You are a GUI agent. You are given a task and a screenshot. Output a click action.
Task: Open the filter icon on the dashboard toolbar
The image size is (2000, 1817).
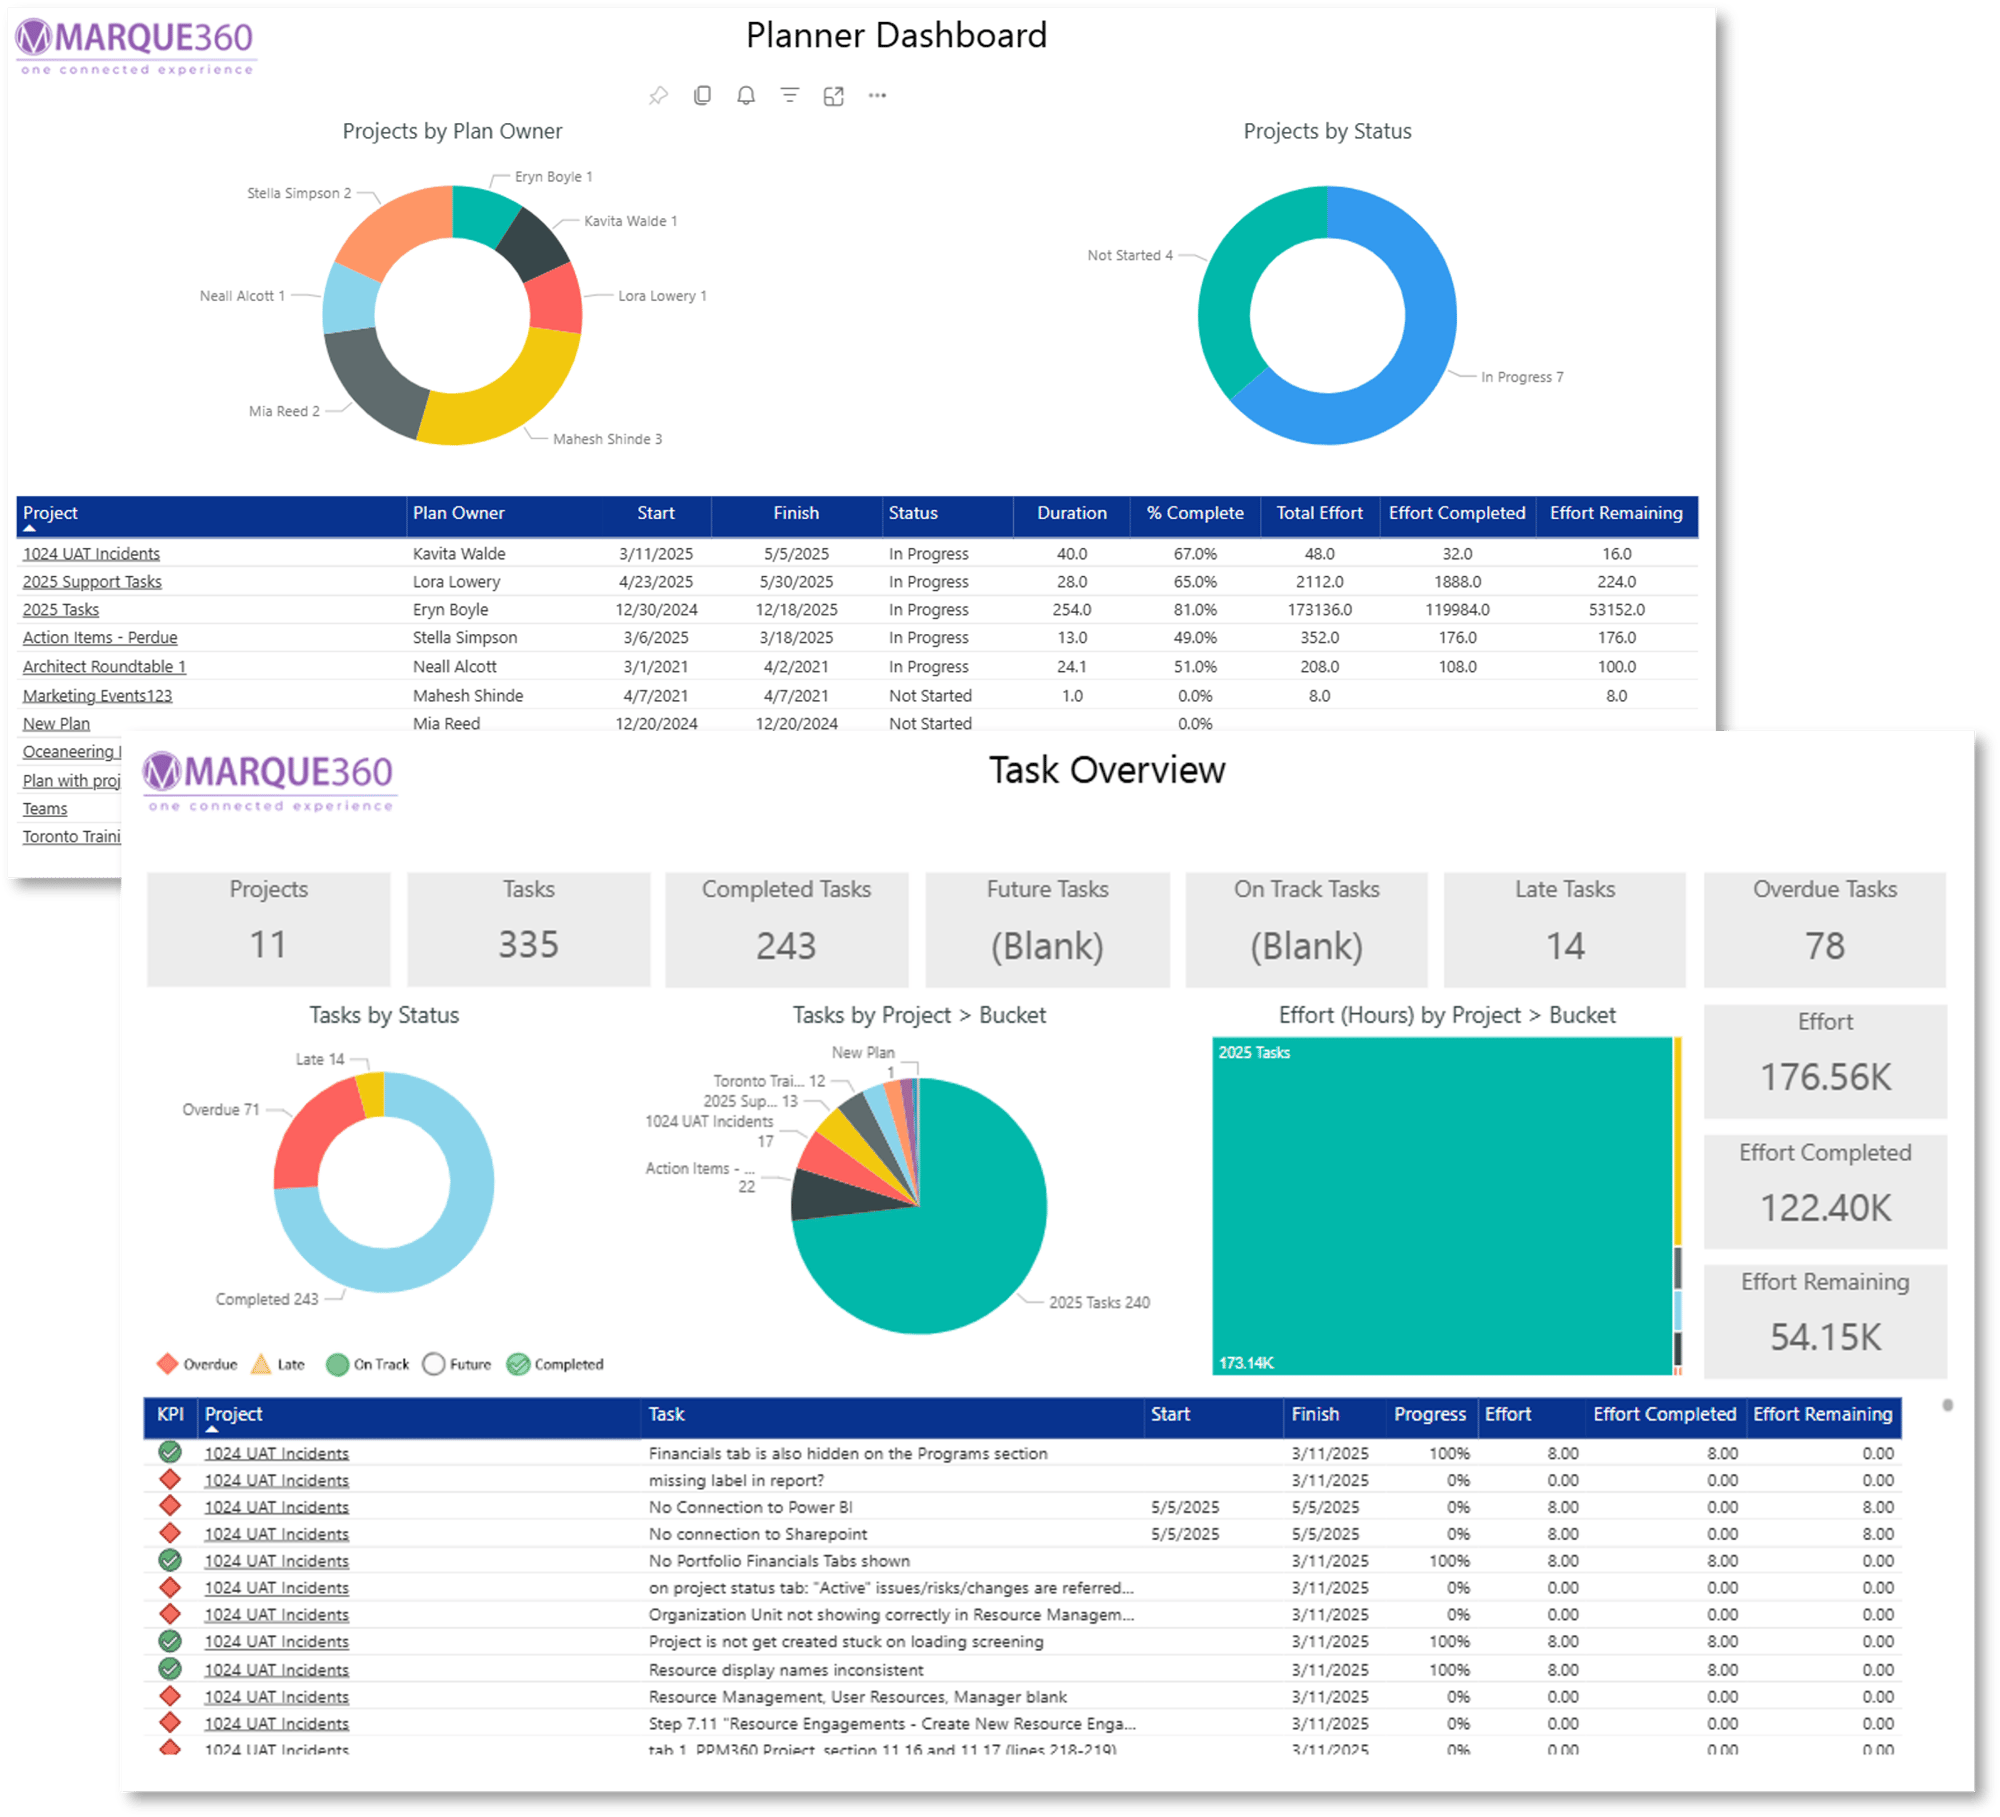point(790,95)
